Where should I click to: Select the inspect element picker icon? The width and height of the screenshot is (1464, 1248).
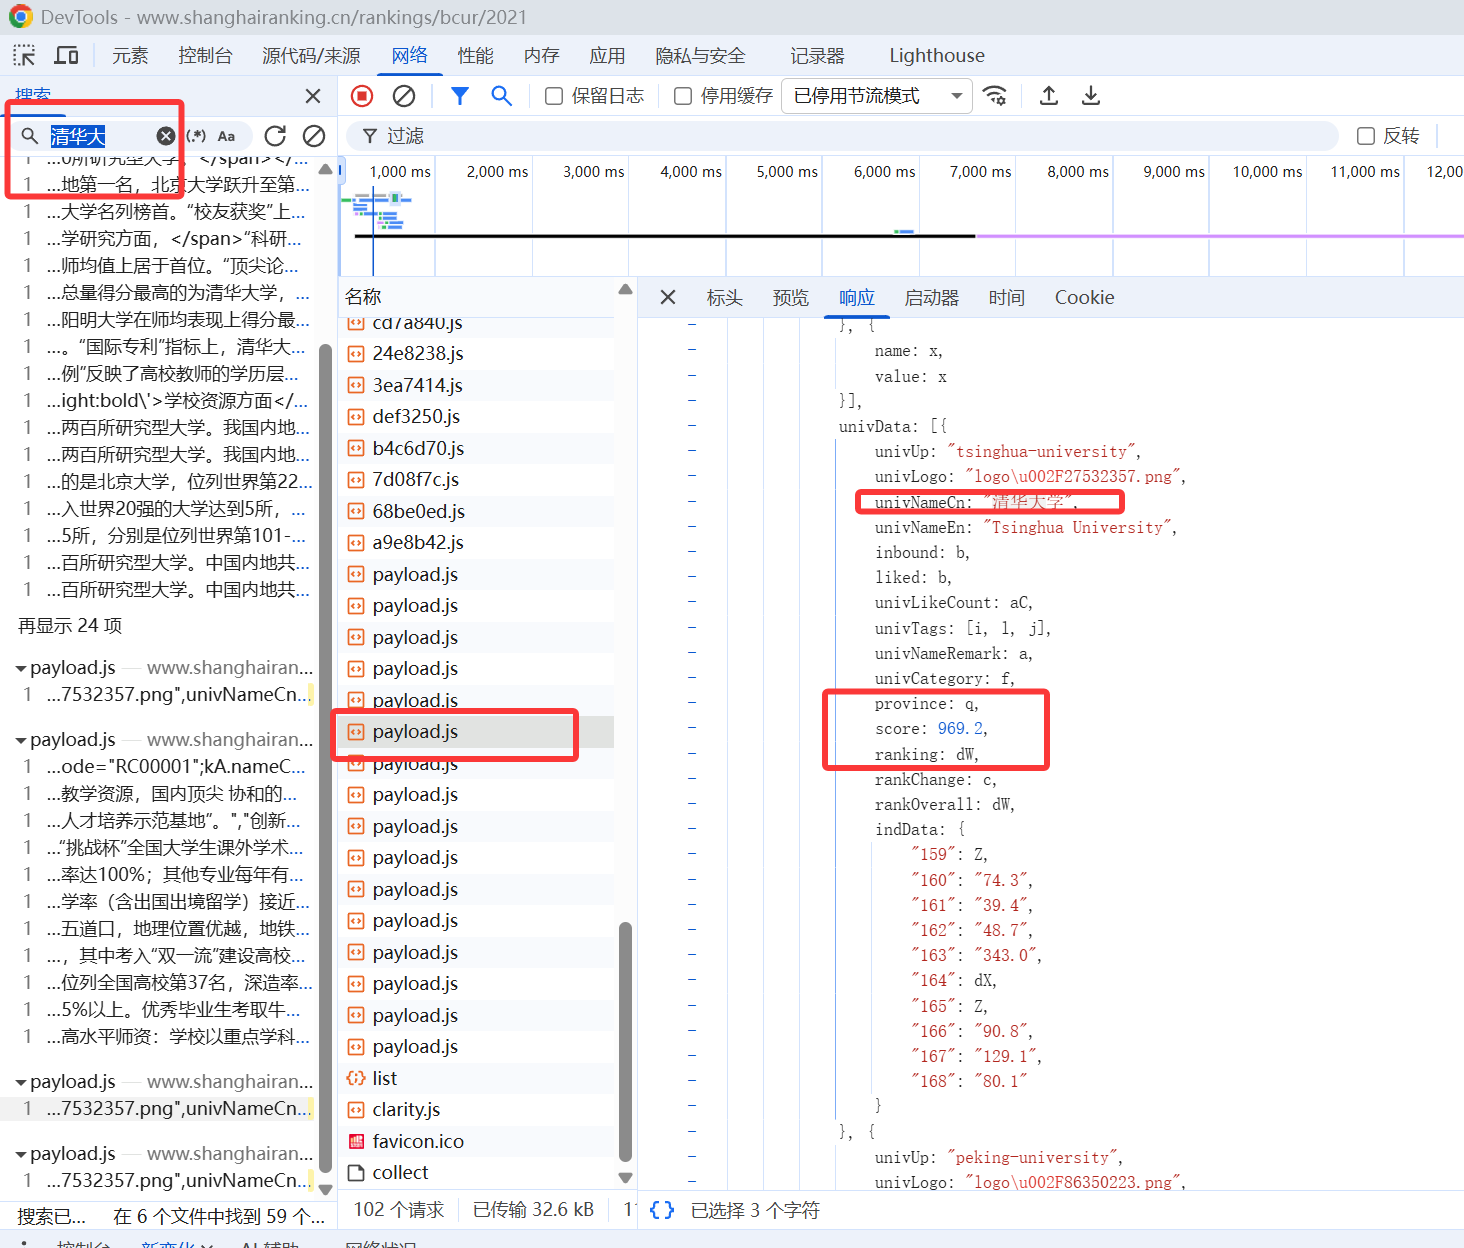pos(24,55)
